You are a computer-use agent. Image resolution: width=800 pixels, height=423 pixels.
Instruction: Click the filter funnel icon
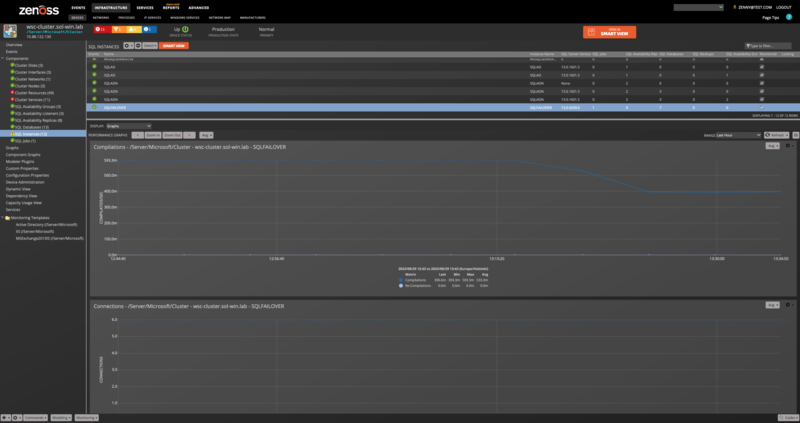pyautogui.click(x=747, y=46)
